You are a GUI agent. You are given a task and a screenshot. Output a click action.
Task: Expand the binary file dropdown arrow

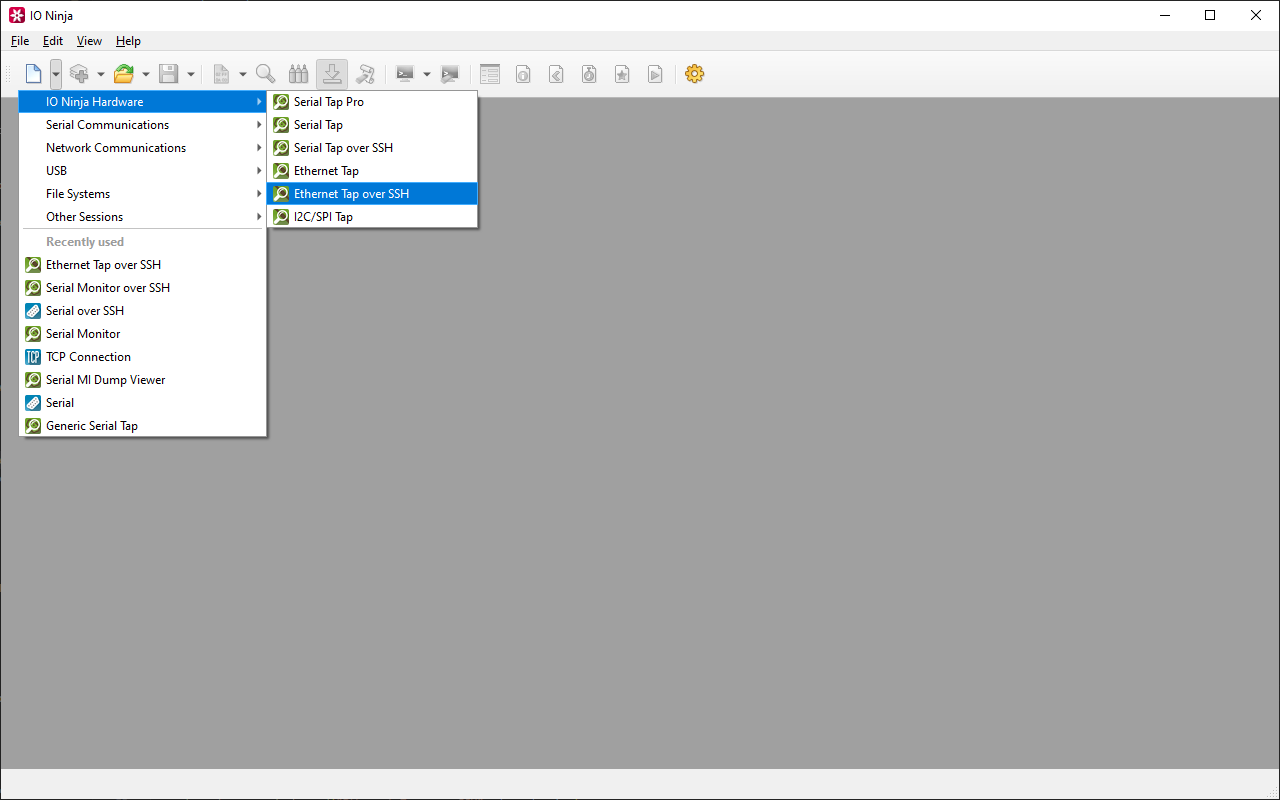(x=243, y=74)
